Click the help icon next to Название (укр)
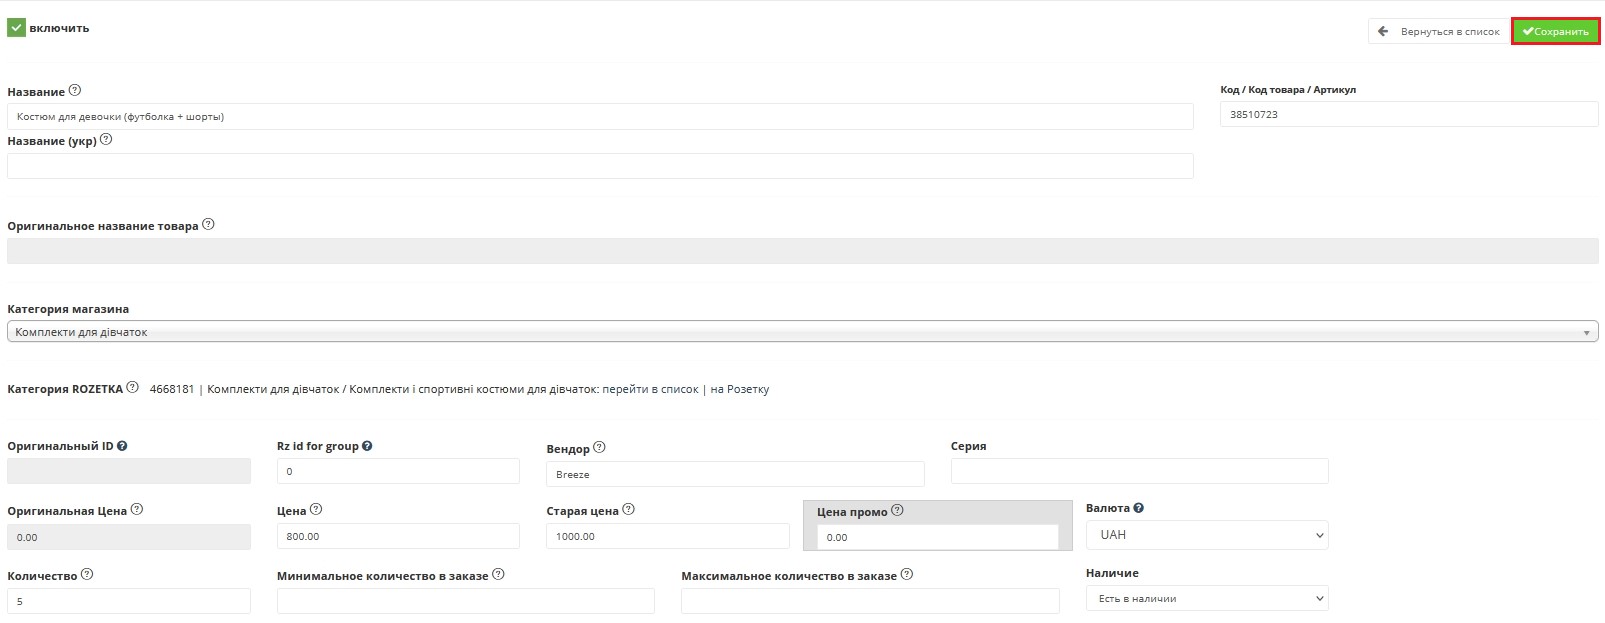 pyautogui.click(x=106, y=140)
